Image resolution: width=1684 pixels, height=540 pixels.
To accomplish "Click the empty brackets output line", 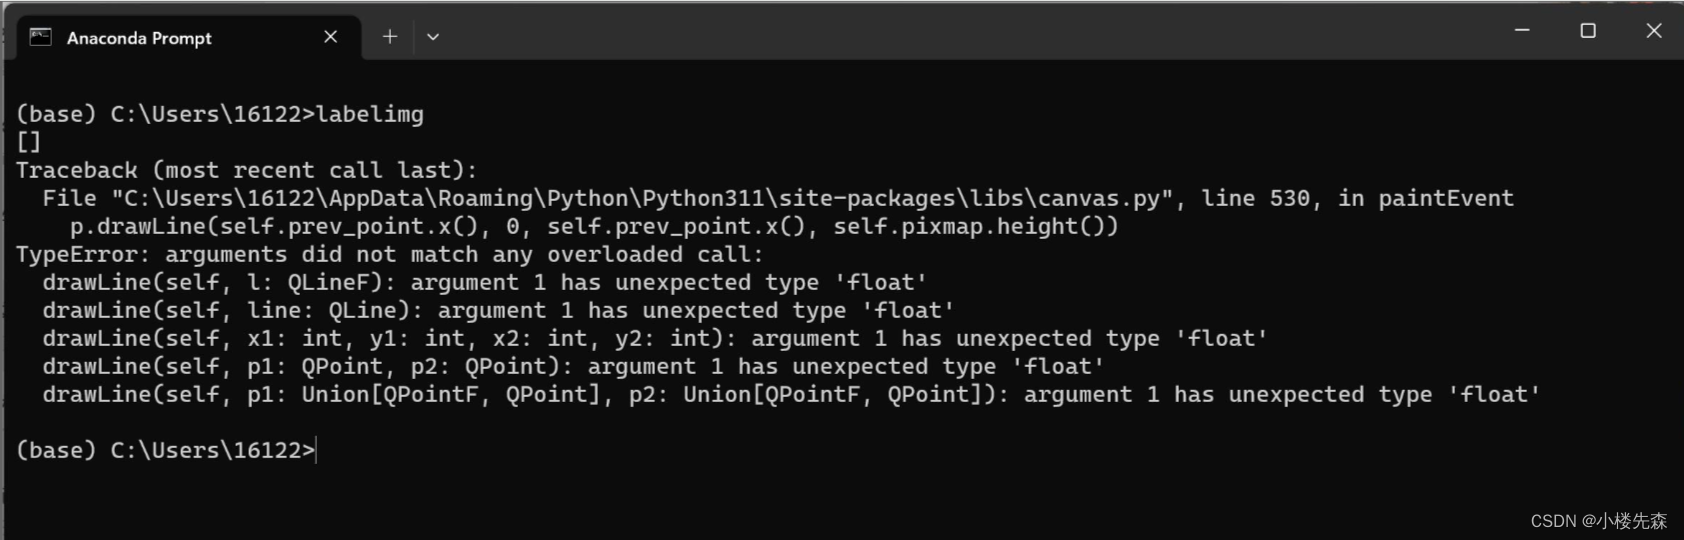I will coord(28,142).
